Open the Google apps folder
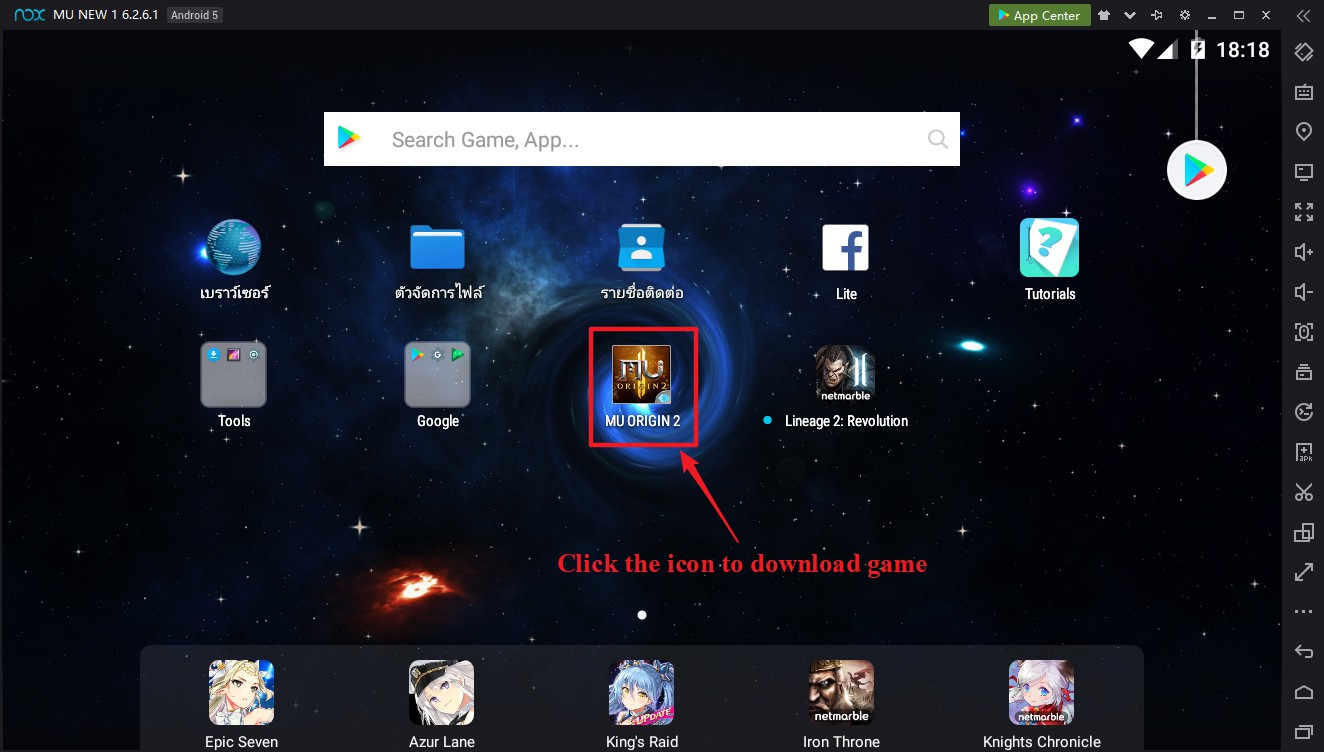Image resolution: width=1324 pixels, height=752 pixels. [x=437, y=374]
